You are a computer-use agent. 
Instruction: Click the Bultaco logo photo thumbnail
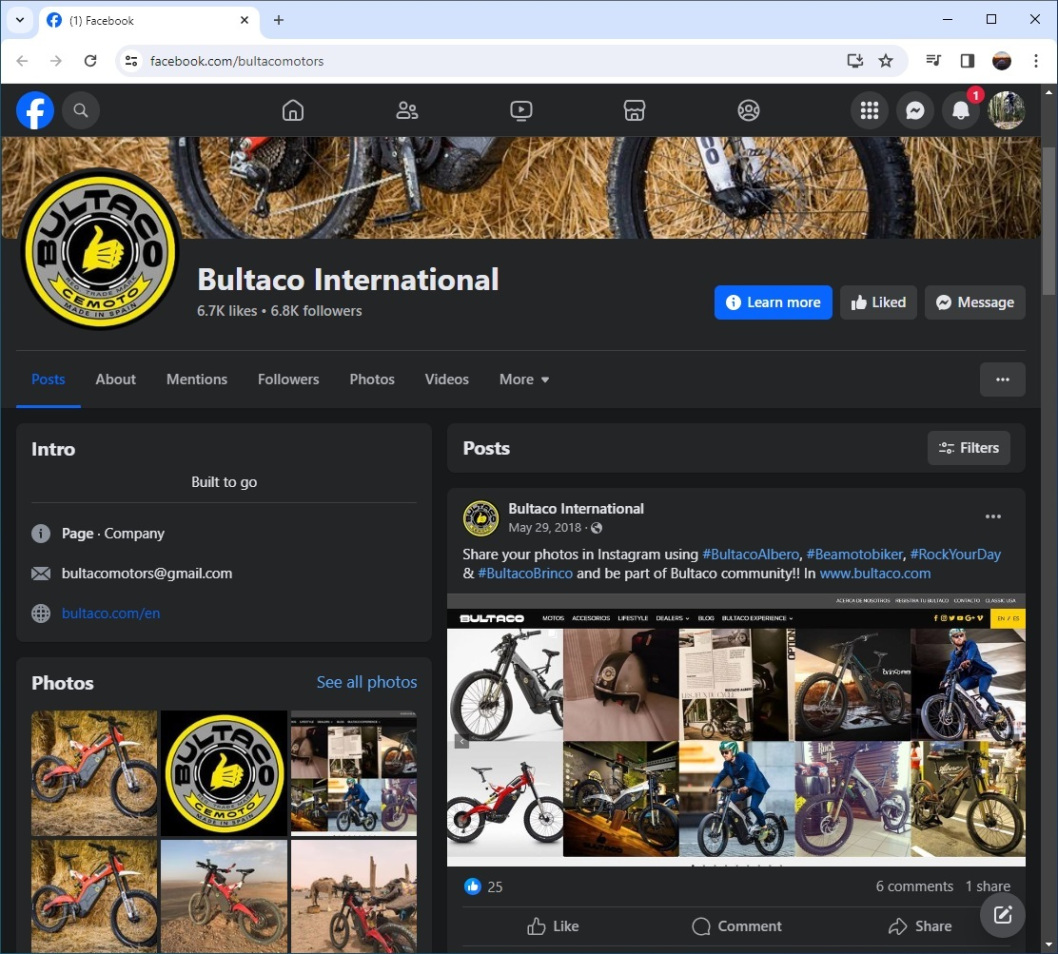pyautogui.click(x=223, y=773)
